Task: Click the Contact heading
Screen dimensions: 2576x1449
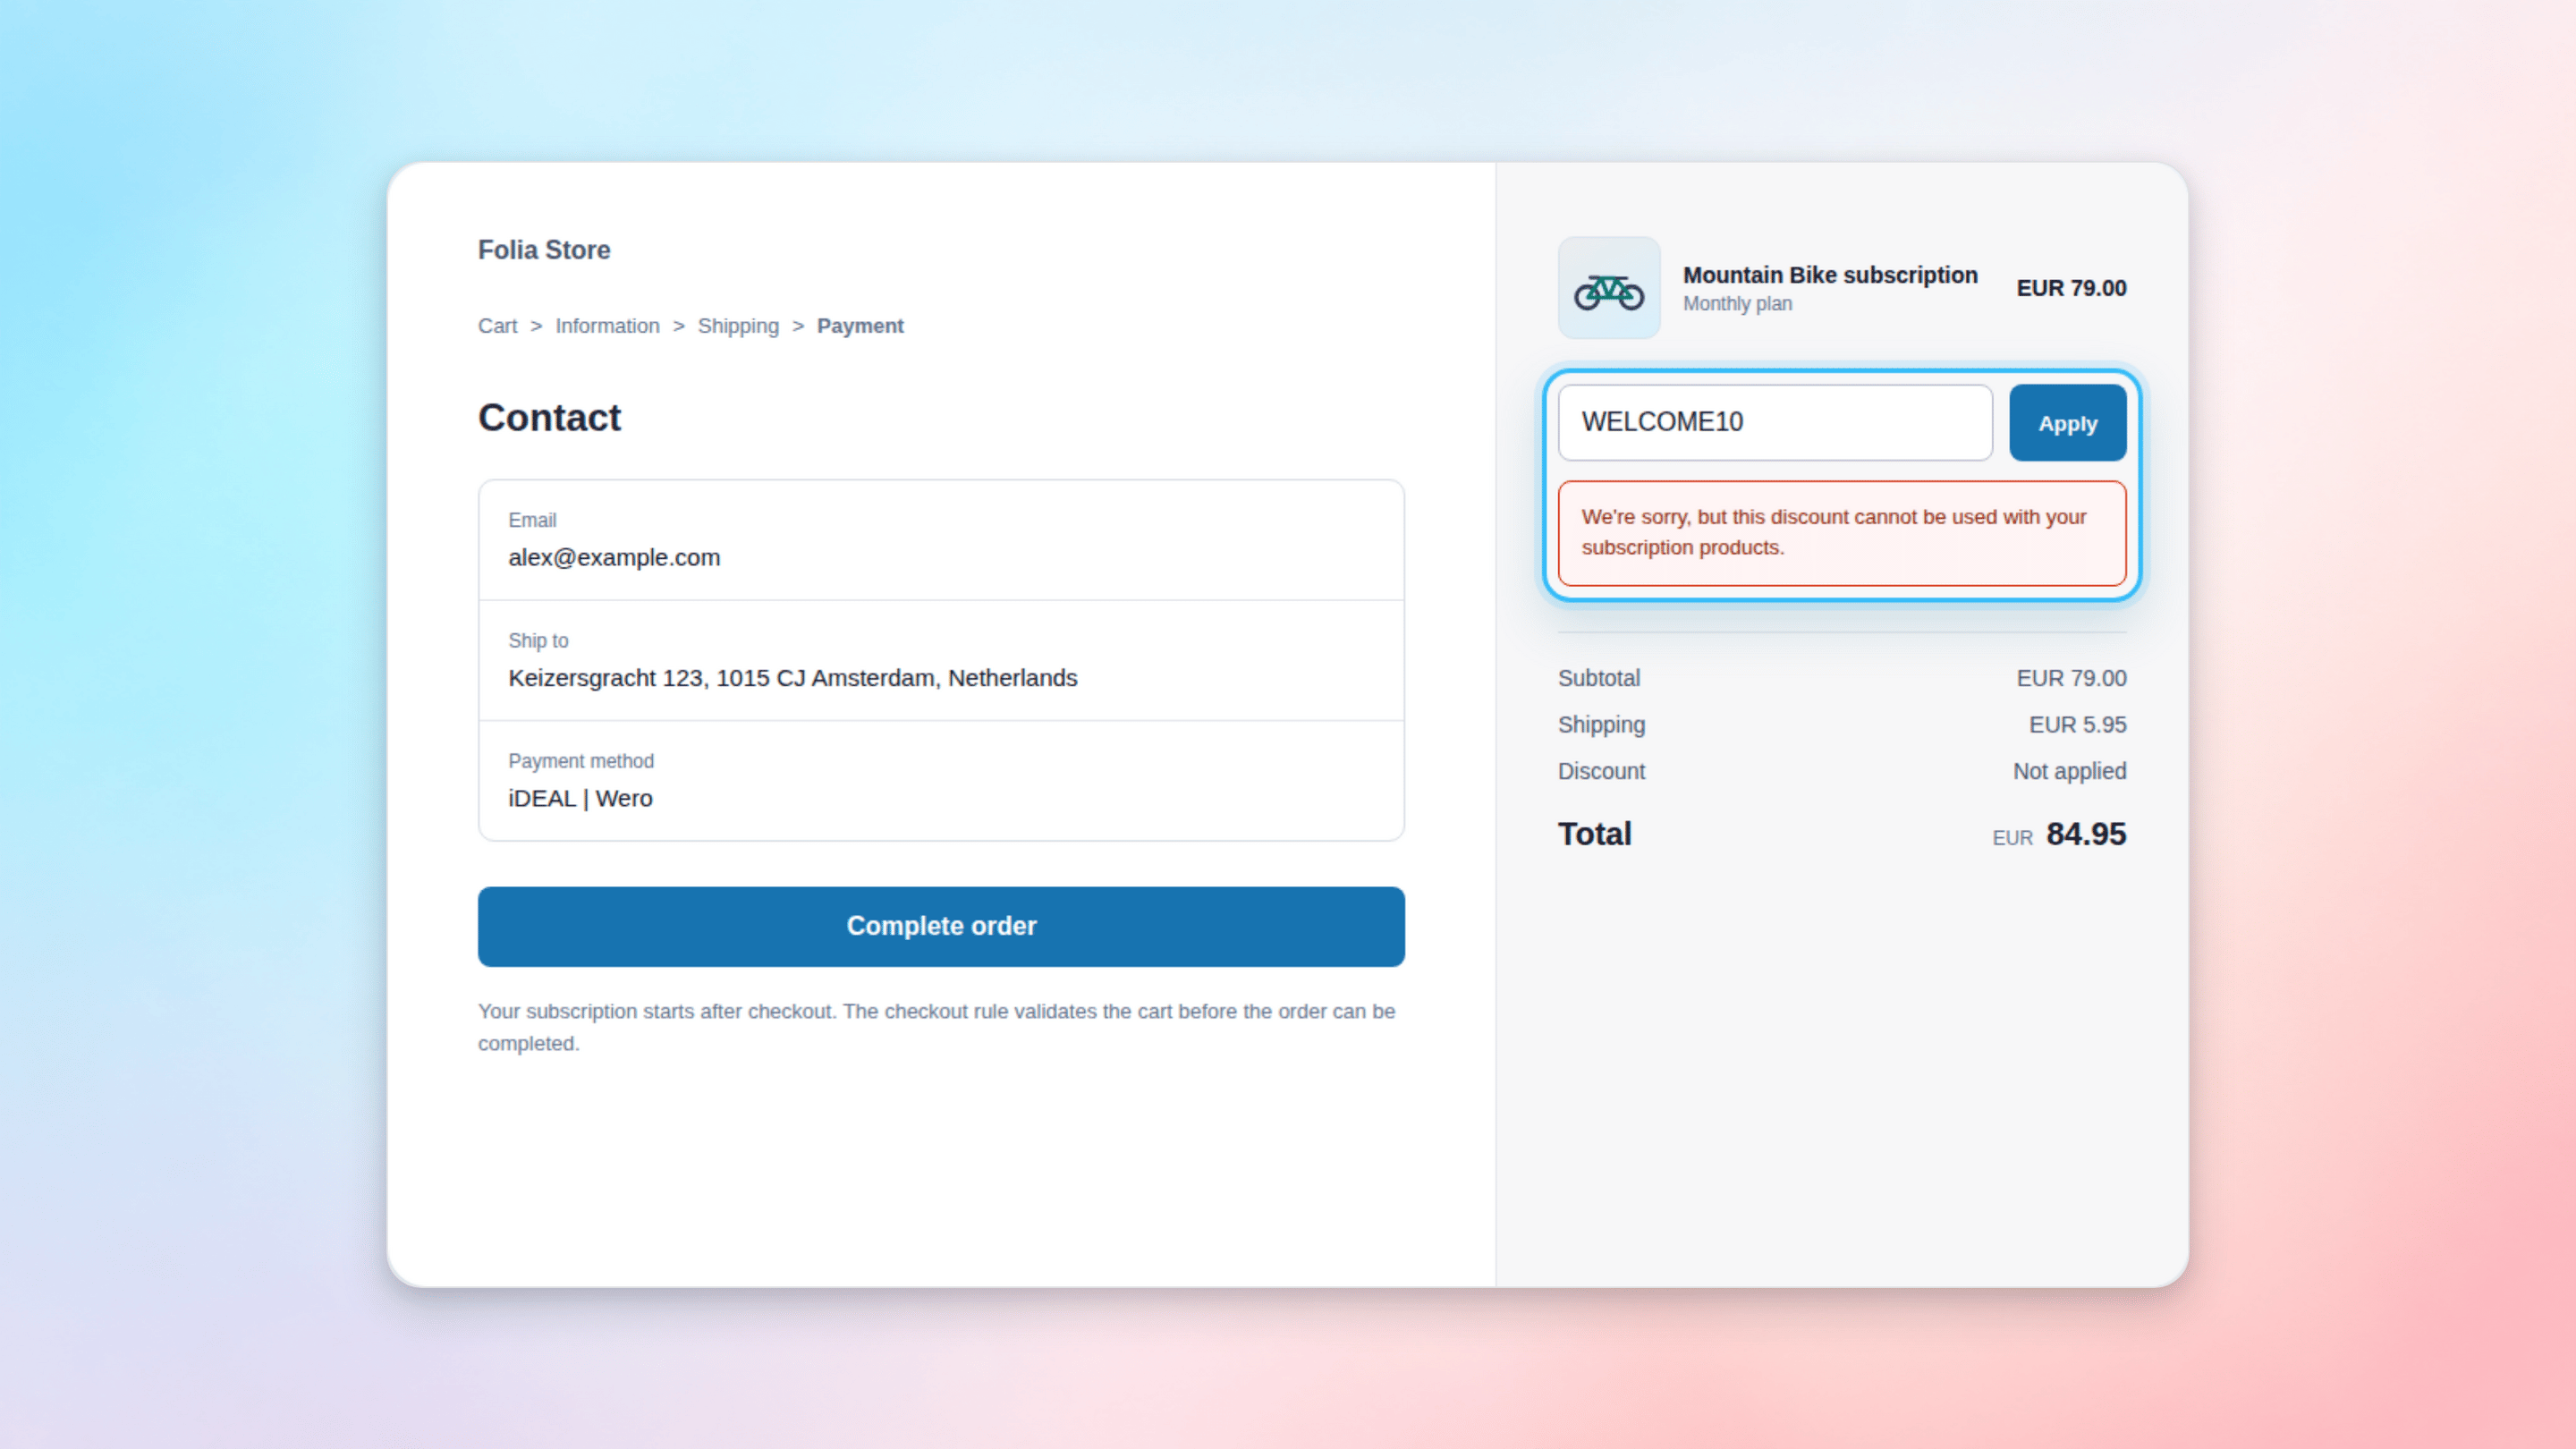Action: click(549, 418)
